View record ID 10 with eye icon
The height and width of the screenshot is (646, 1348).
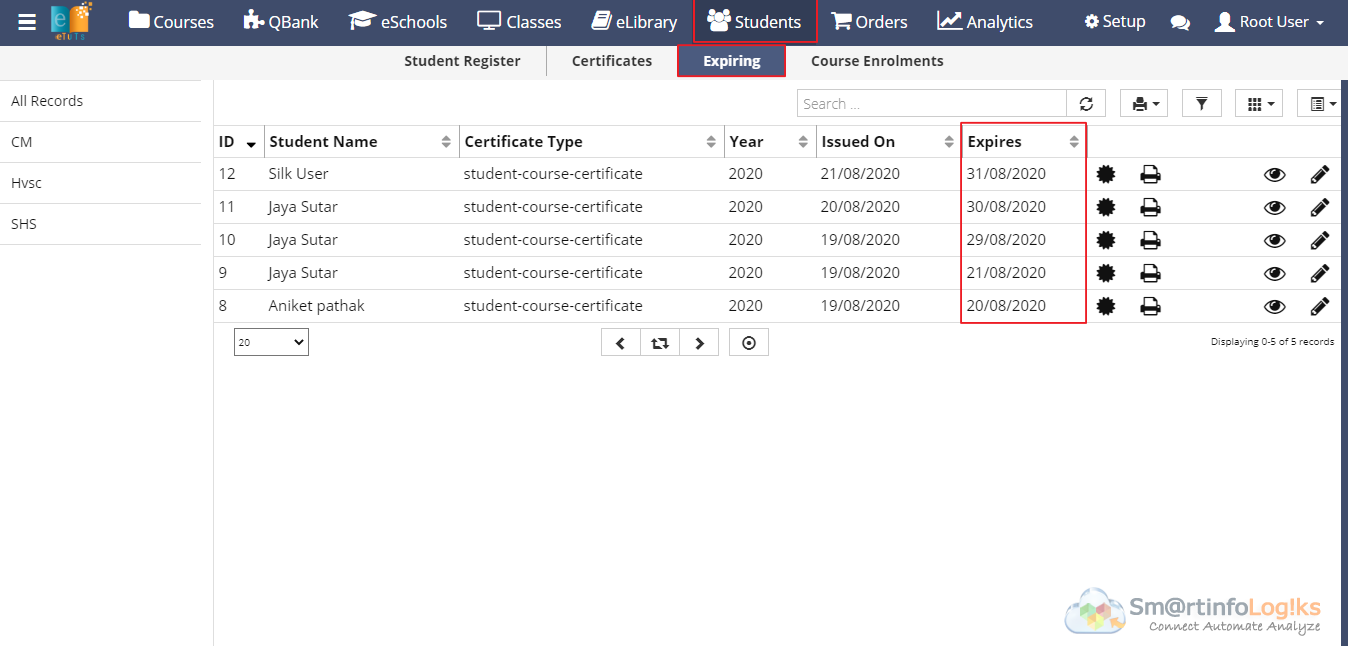[x=1274, y=240]
